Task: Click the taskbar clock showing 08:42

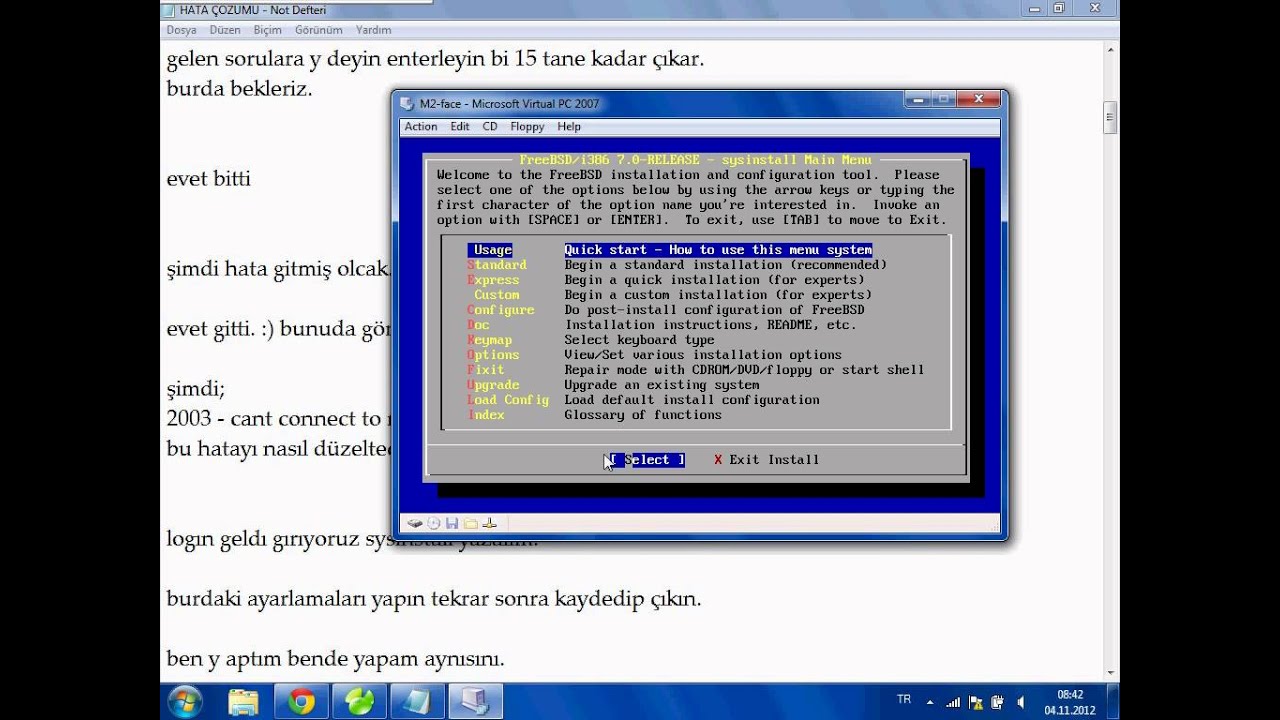Action: pos(1069,701)
